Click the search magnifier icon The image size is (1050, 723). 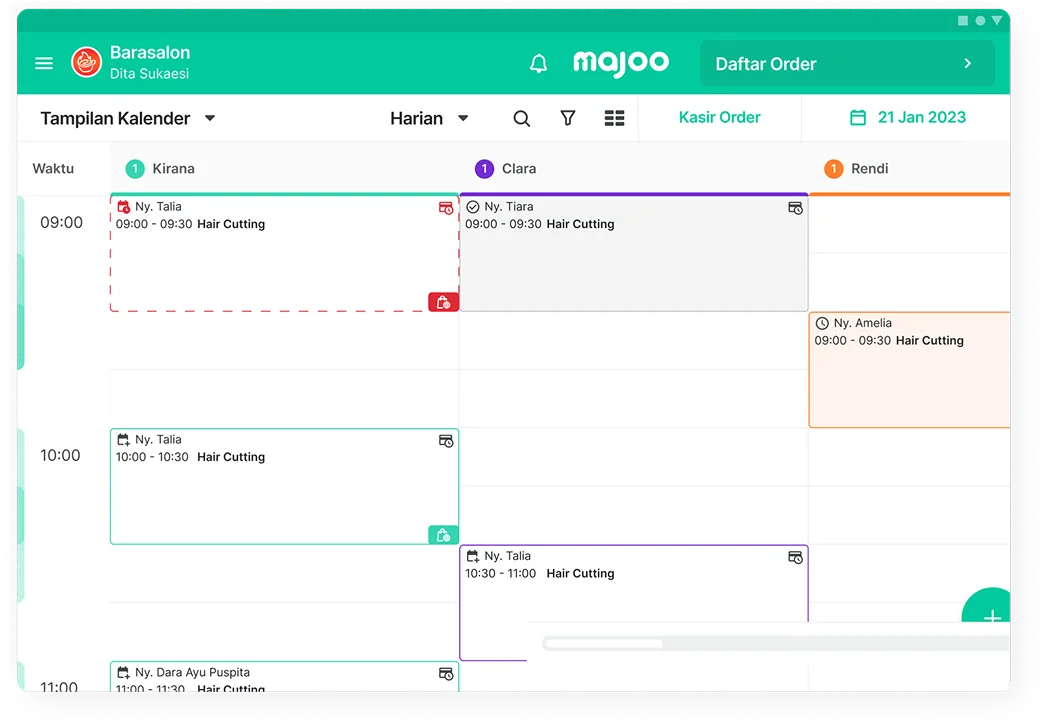point(521,118)
